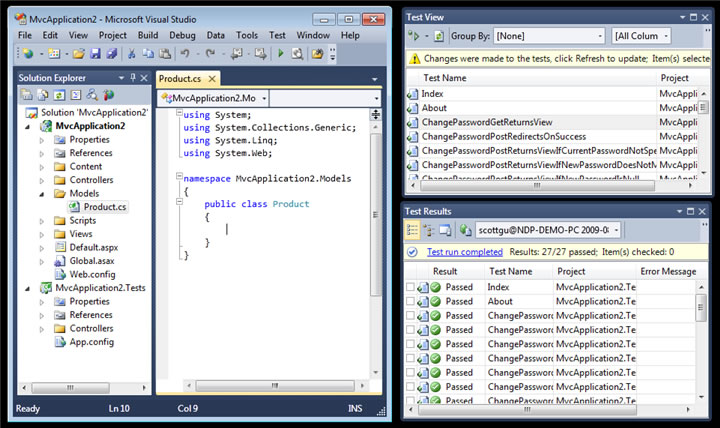The image size is (720, 428).
Task: Click Refresh icon in Test View toolbar
Action: 439,36
